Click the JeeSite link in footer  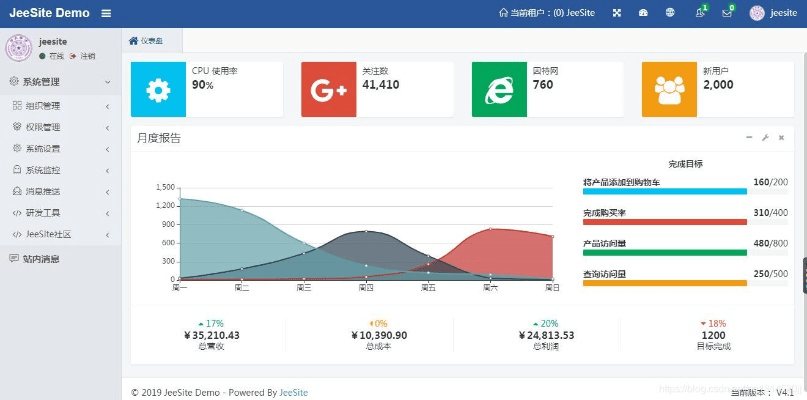[x=293, y=392]
